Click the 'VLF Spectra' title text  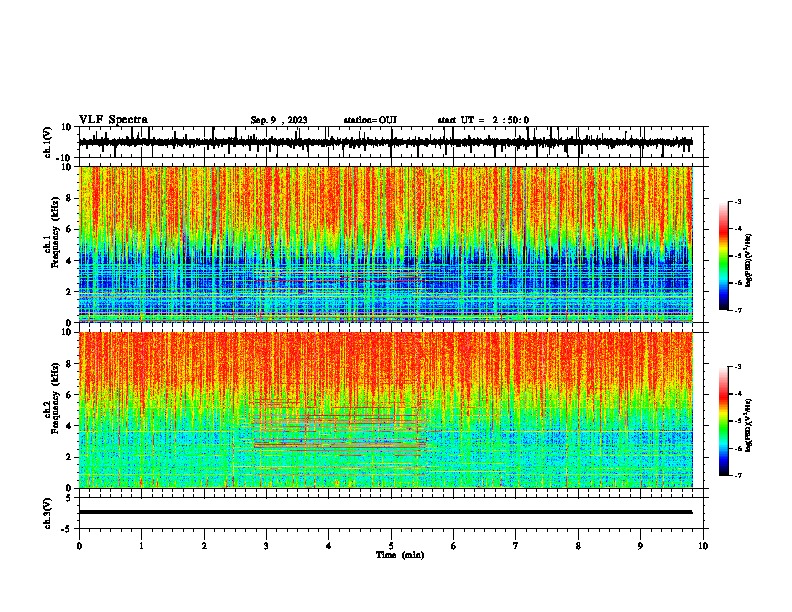click(x=113, y=120)
